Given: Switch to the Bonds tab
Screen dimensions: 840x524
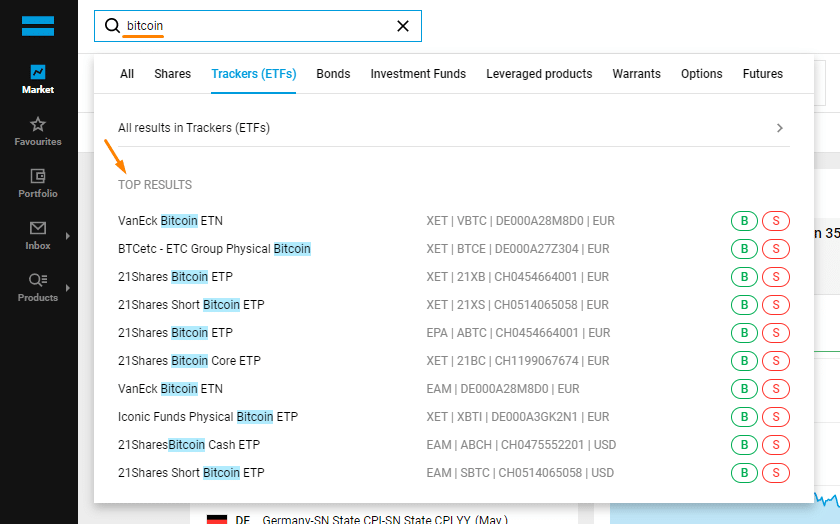Looking at the screenshot, I should click(333, 74).
